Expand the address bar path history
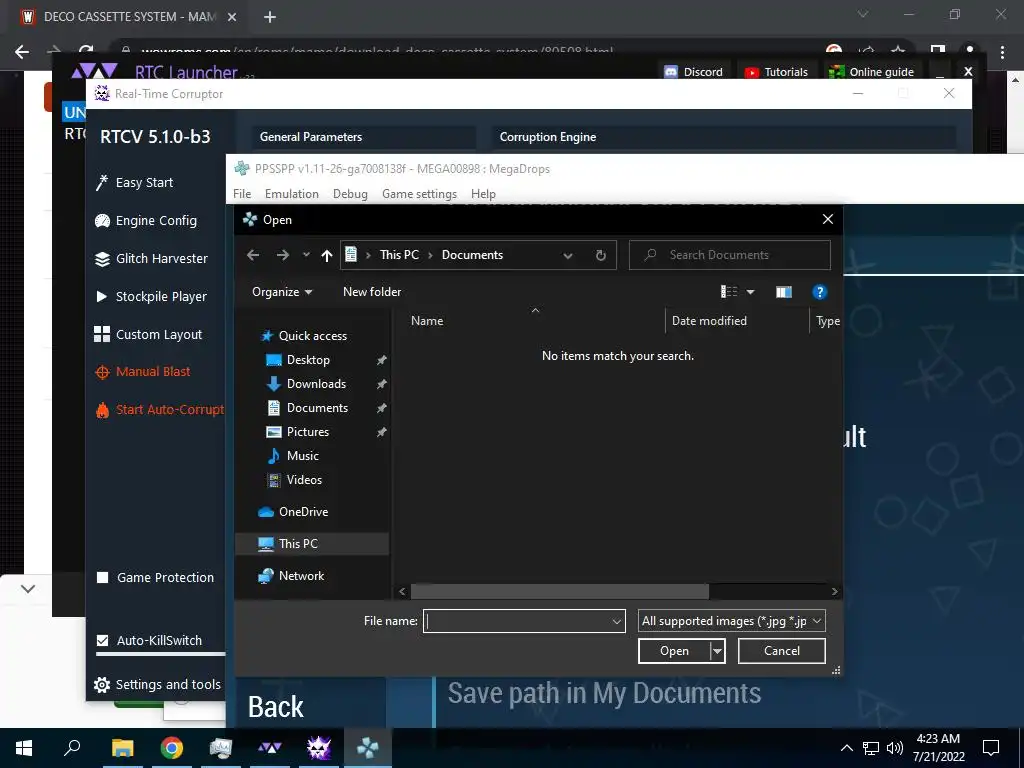This screenshot has height=768, width=1024. (568, 255)
